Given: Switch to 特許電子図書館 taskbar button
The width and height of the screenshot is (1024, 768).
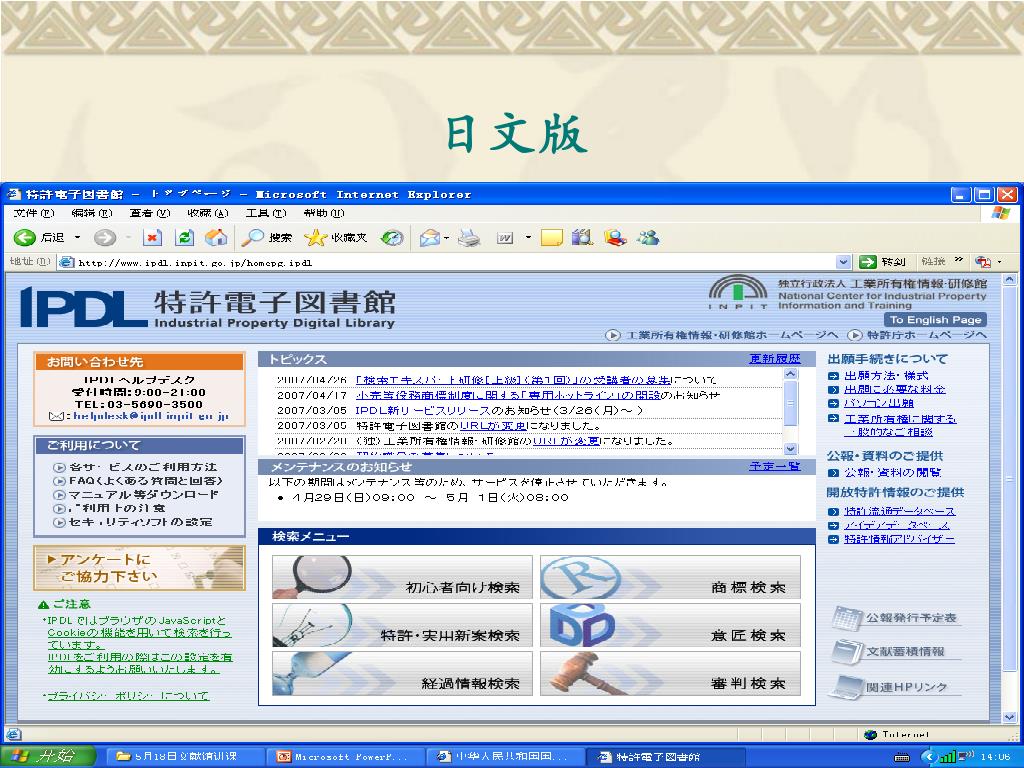Looking at the screenshot, I should [666, 757].
